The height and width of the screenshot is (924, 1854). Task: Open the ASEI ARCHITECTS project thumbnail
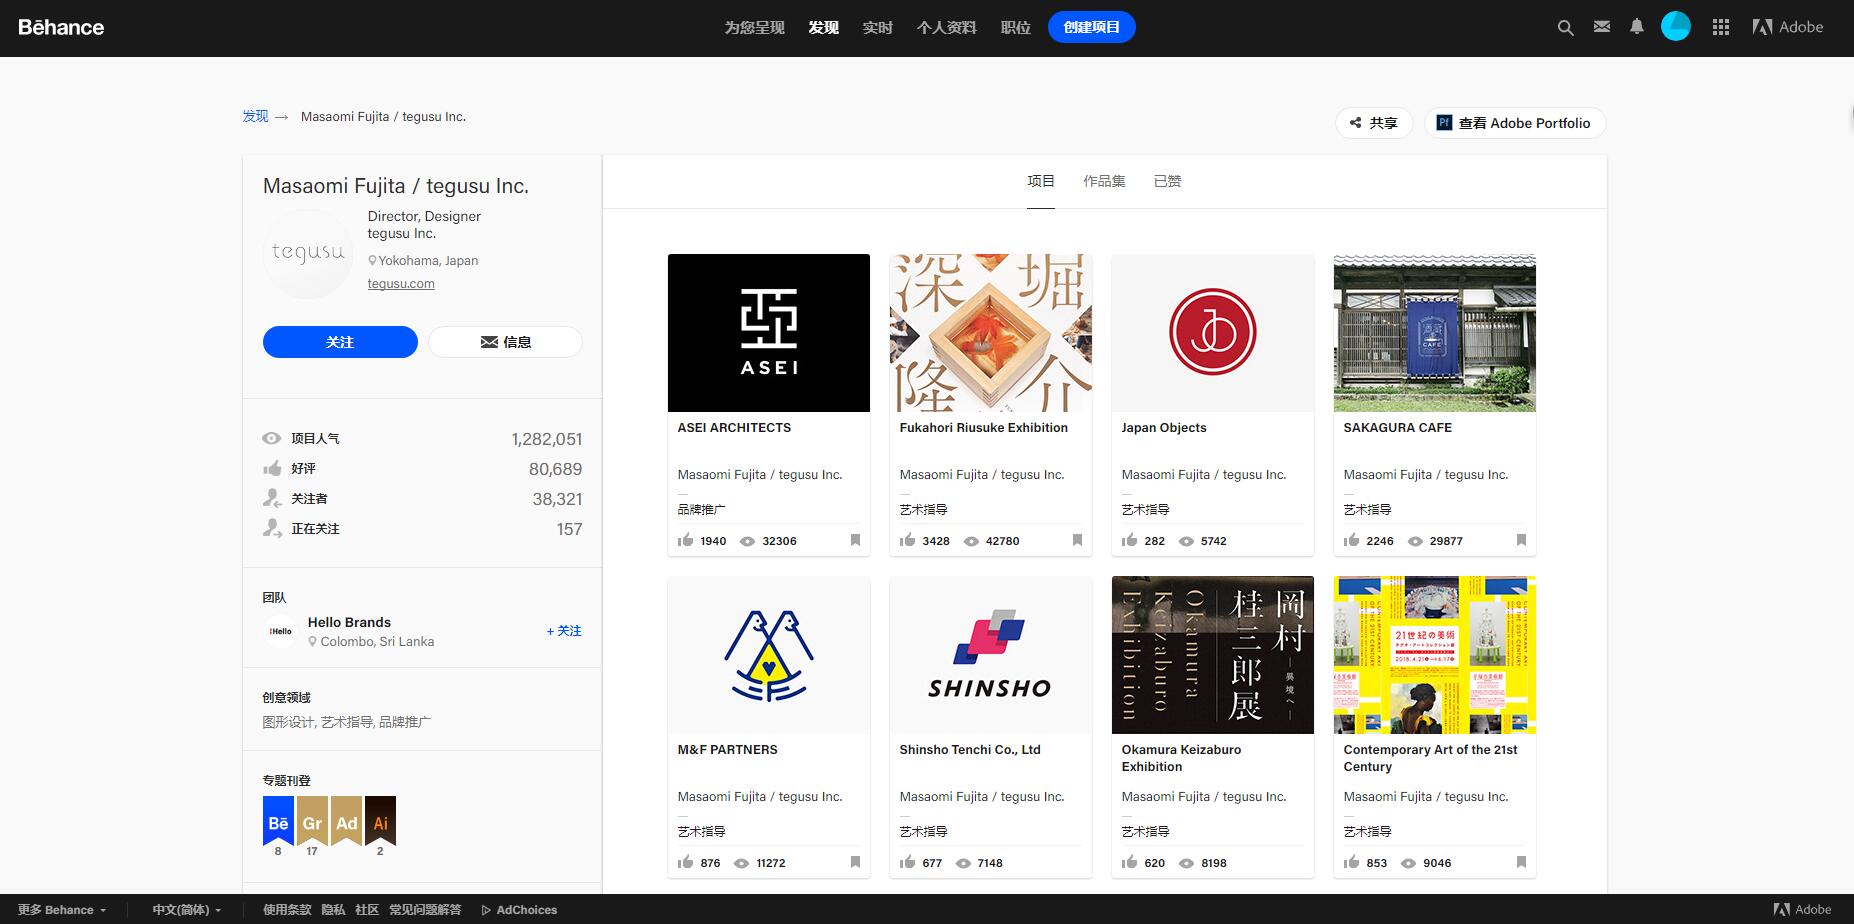(769, 333)
